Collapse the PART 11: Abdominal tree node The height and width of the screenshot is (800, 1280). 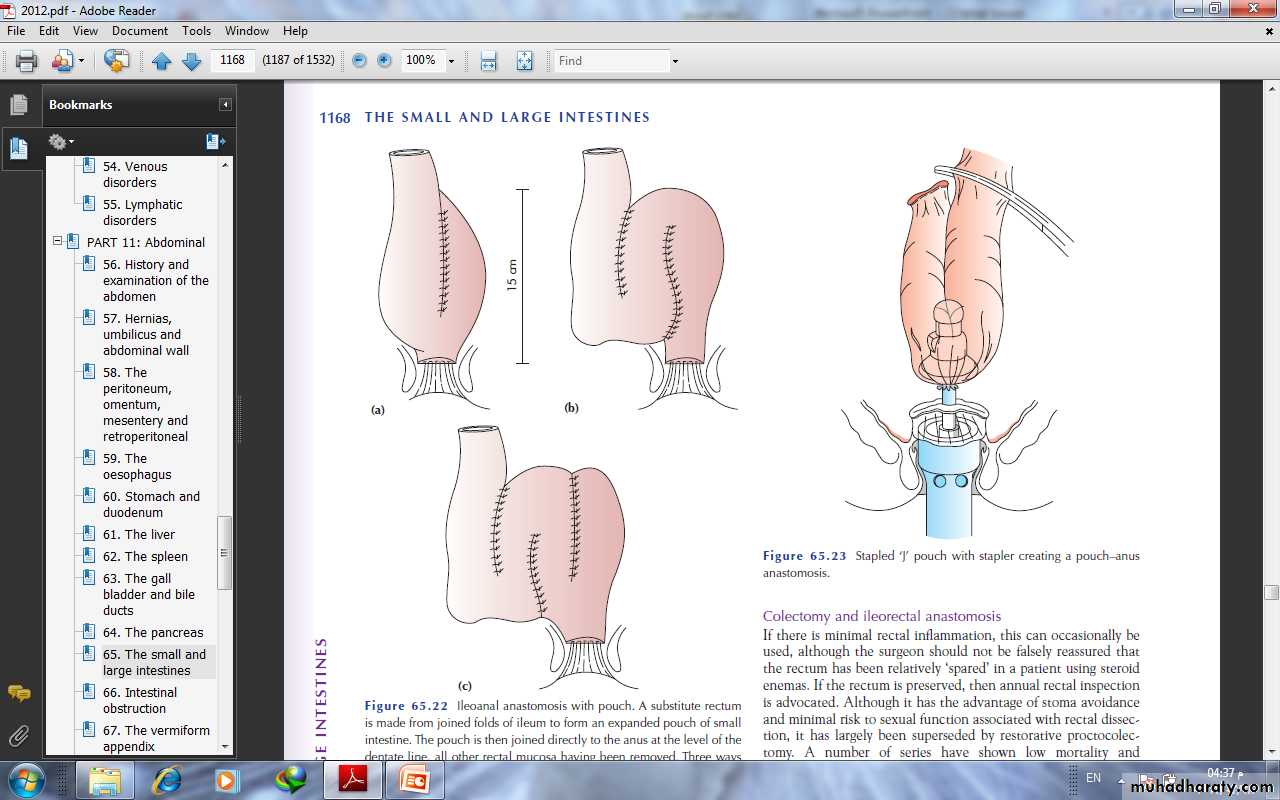pyautogui.click(x=58, y=242)
